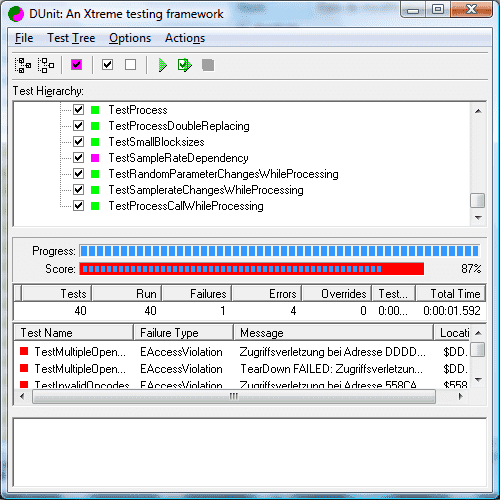Select TestProcessDoubleReplacing in the tree

[x=179, y=126]
